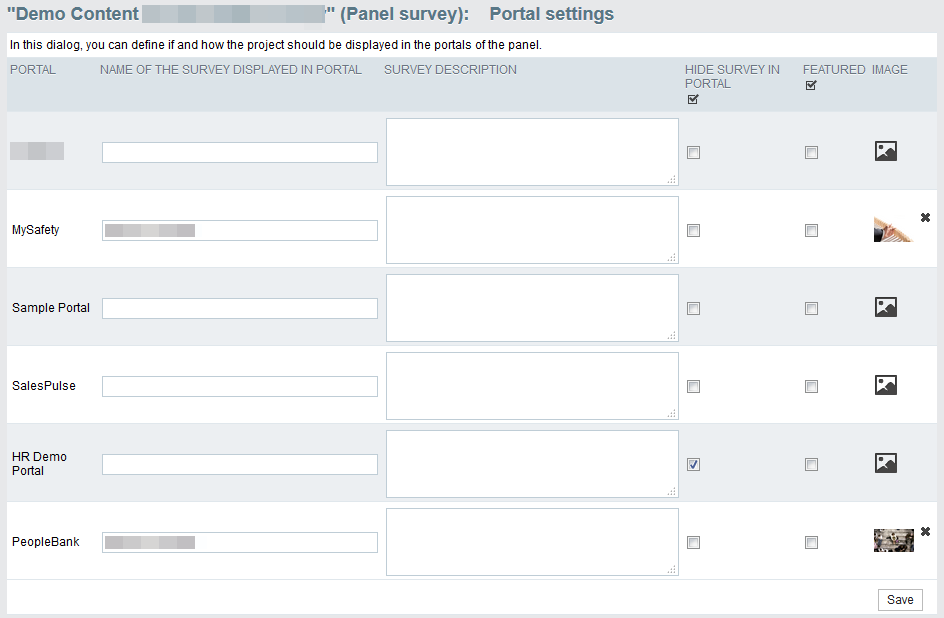This screenshot has width=944, height=618.
Task: Mark SalesPulse as featured
Action: pyautogui.click(x=812, y=386)
